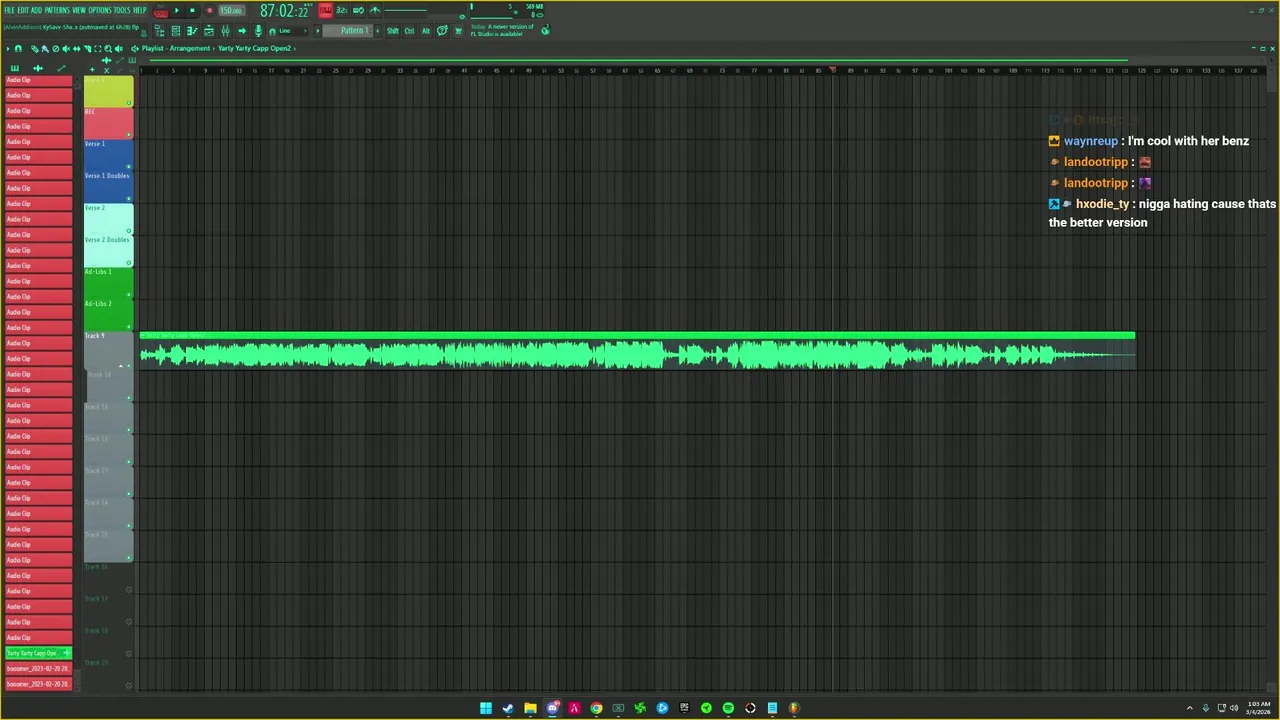
Task: Select the Slip tool in playlist
Action: 77,48
